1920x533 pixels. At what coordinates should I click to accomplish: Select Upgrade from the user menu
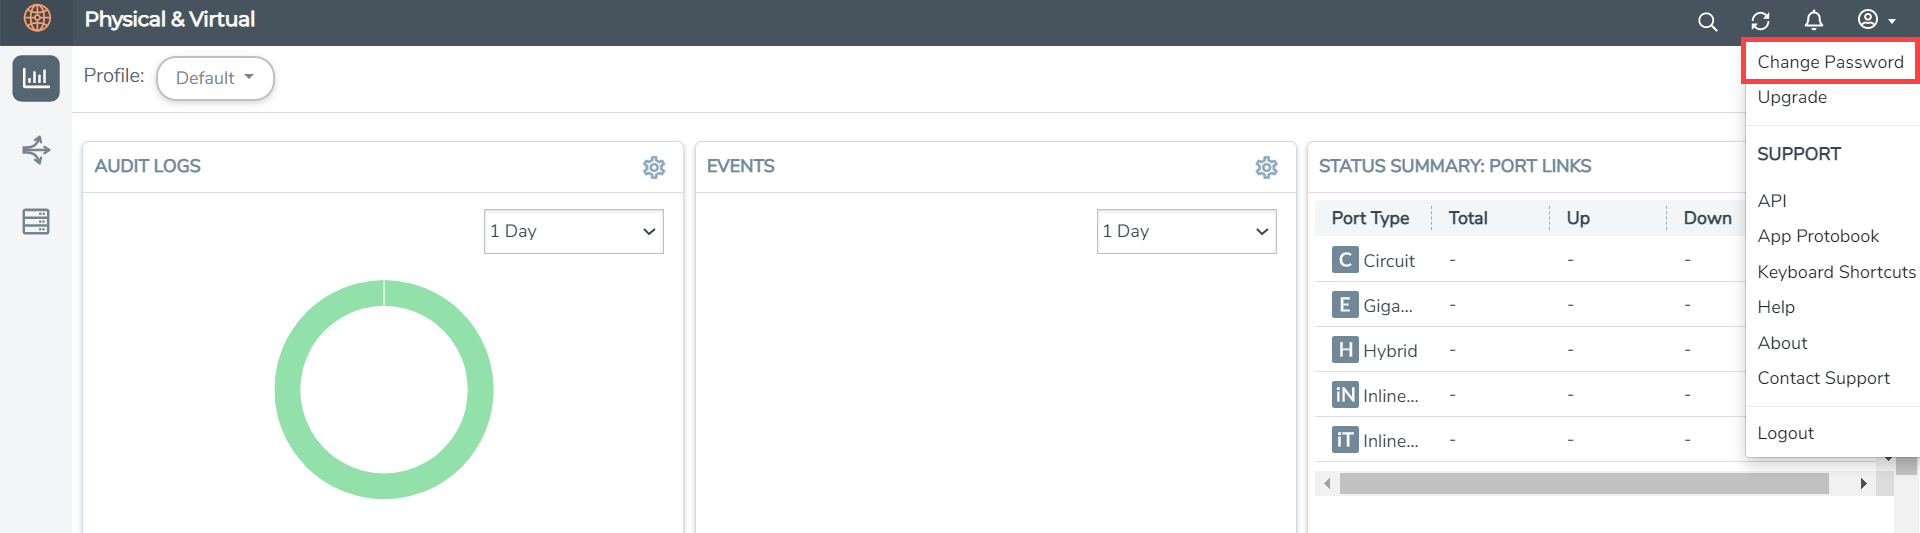[1792, 97]
